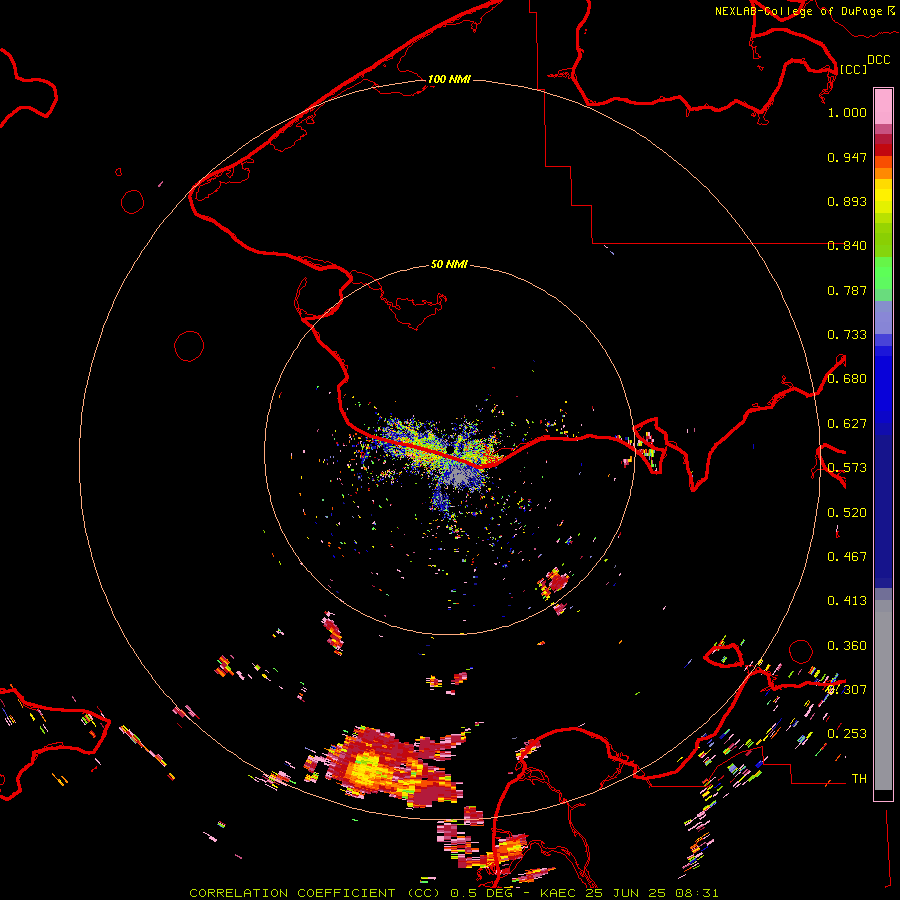
Task: Click the 0.253 legend value
Action: click(847, 734)
